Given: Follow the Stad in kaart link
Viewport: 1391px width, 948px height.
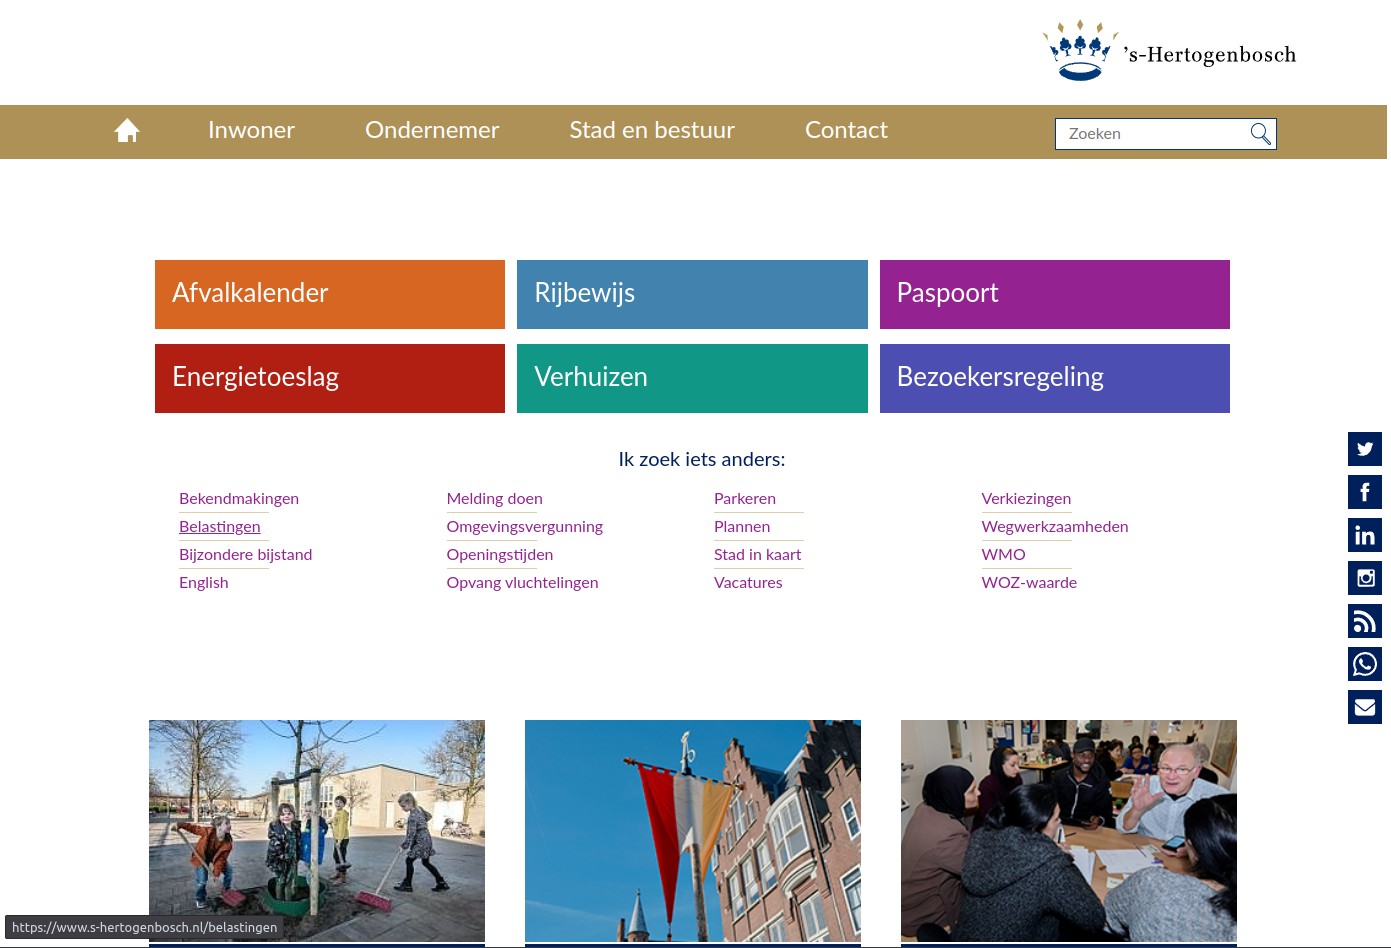Looking at the screenshot, I should pyautogui.click(x=758, y=554).
